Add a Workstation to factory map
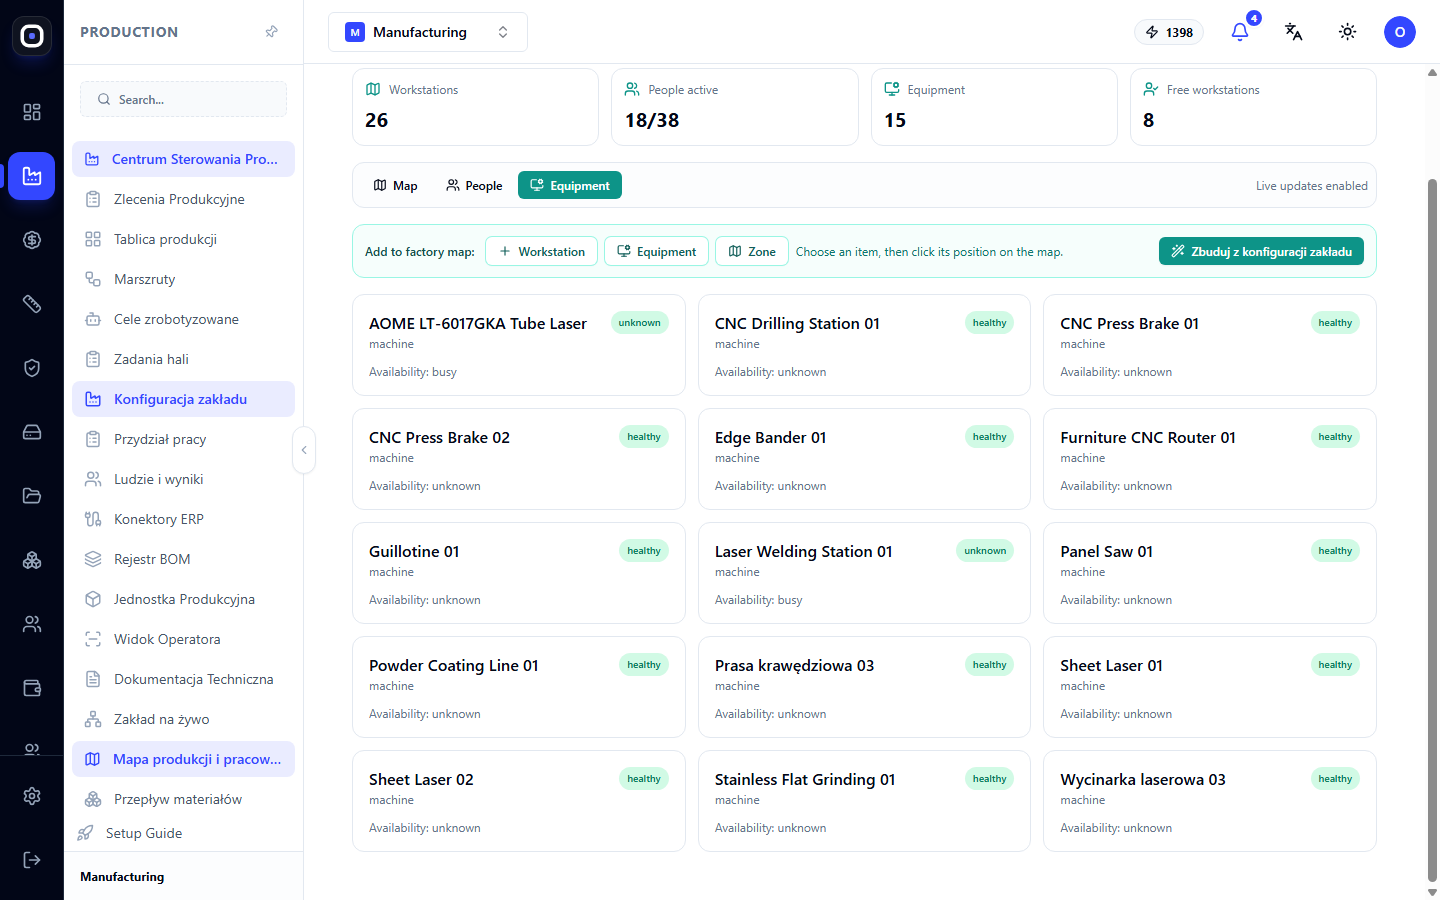 pos(542,251)
